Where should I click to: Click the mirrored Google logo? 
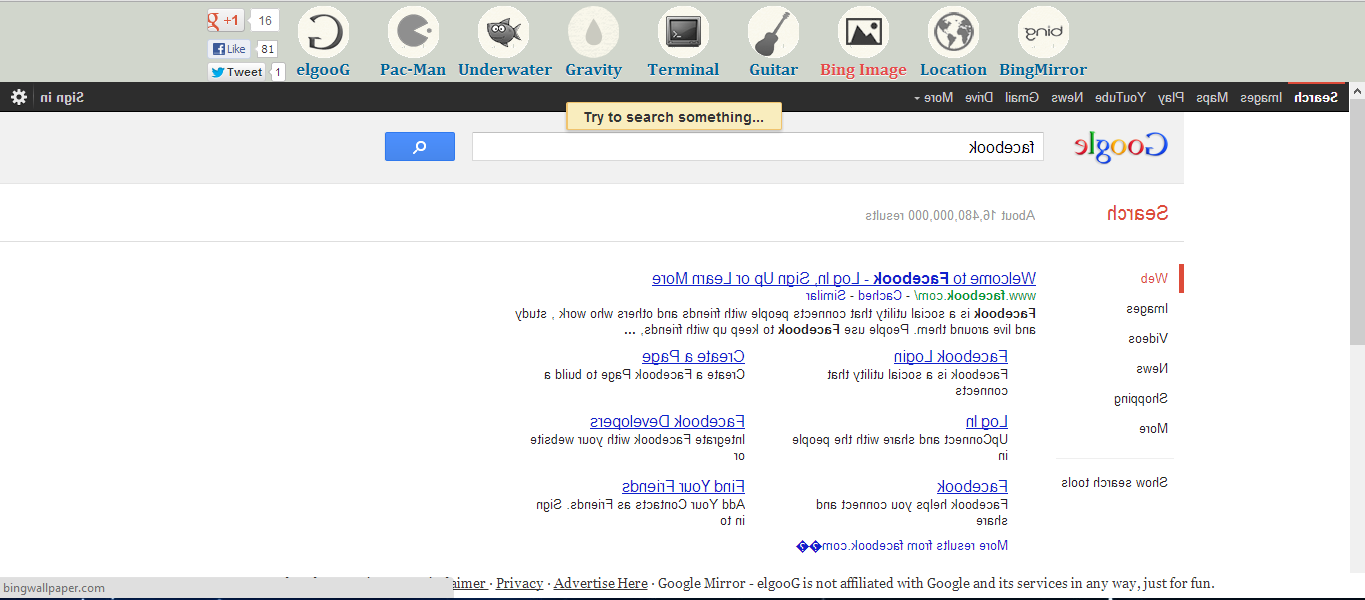[1121, 146]
